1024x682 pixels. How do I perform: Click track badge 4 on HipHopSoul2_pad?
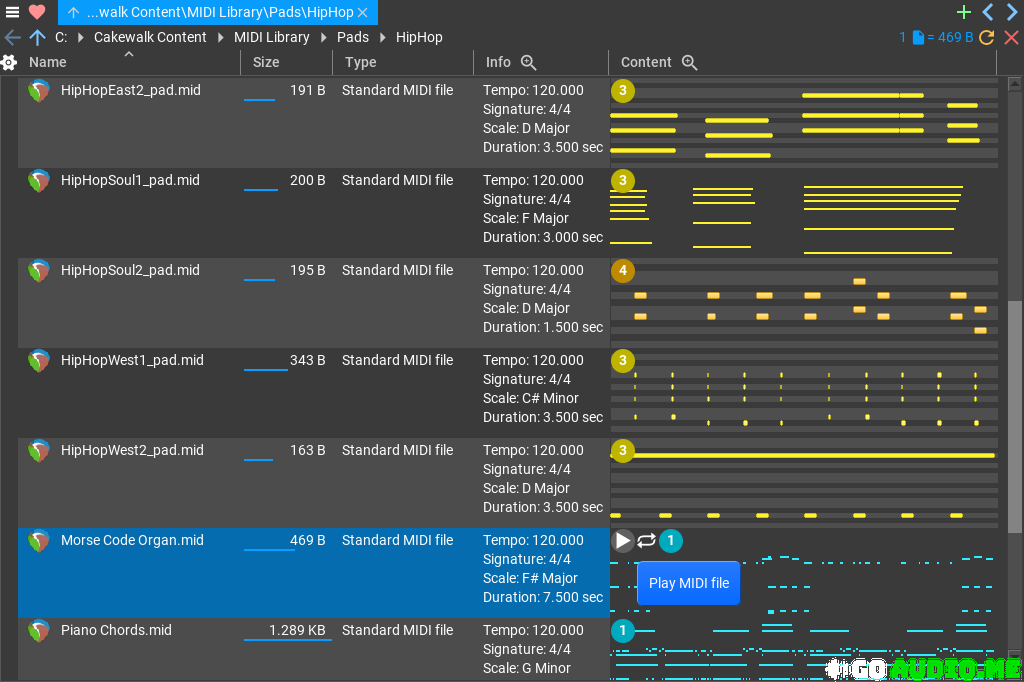click(622, 271)
